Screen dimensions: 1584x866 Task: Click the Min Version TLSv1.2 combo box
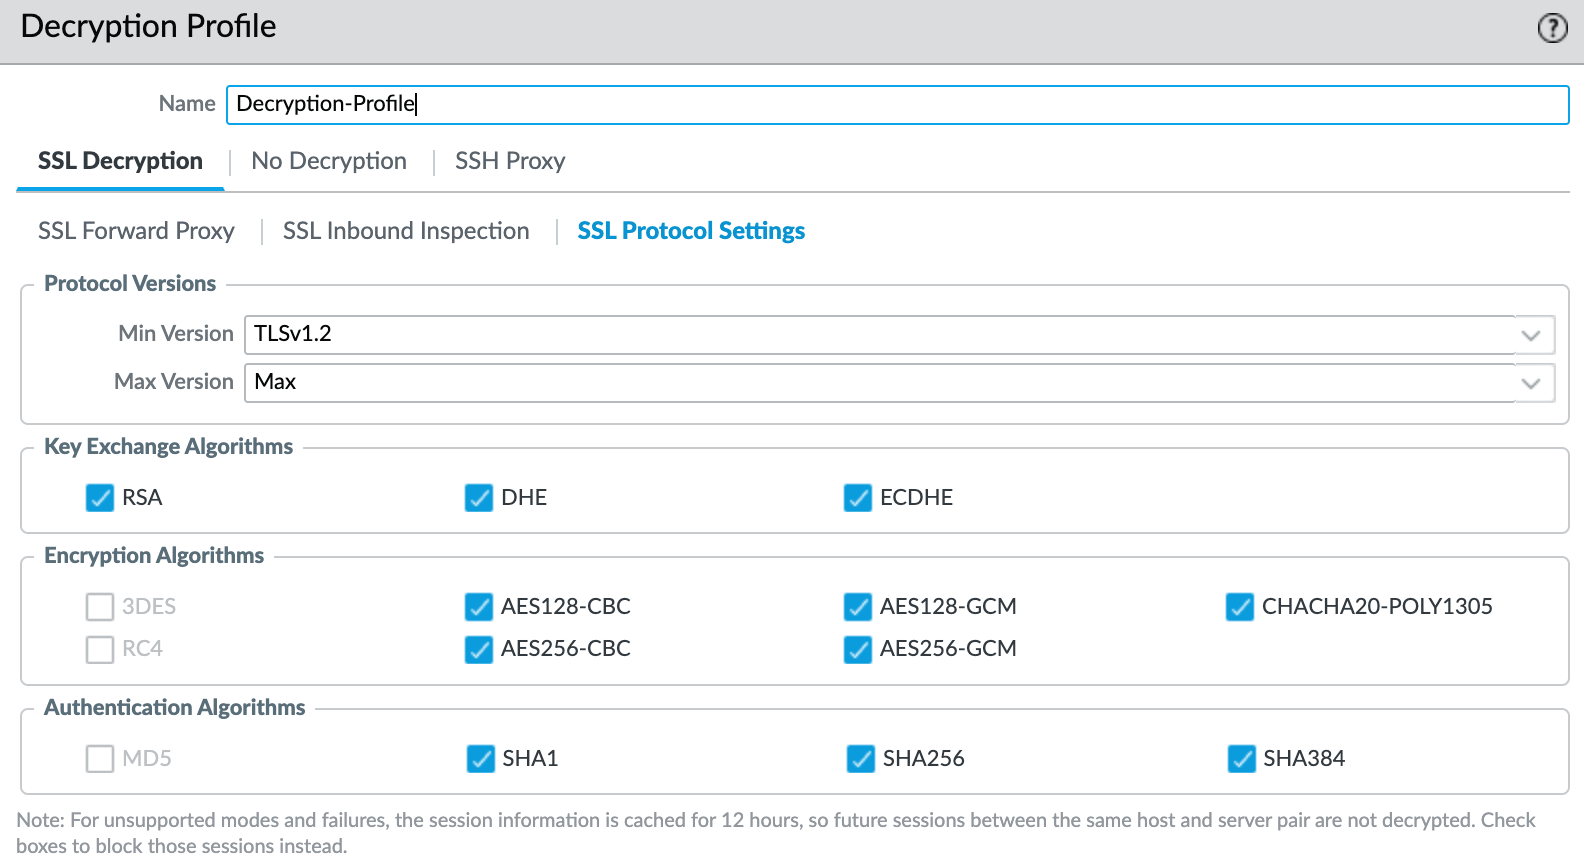pos(880,335)
